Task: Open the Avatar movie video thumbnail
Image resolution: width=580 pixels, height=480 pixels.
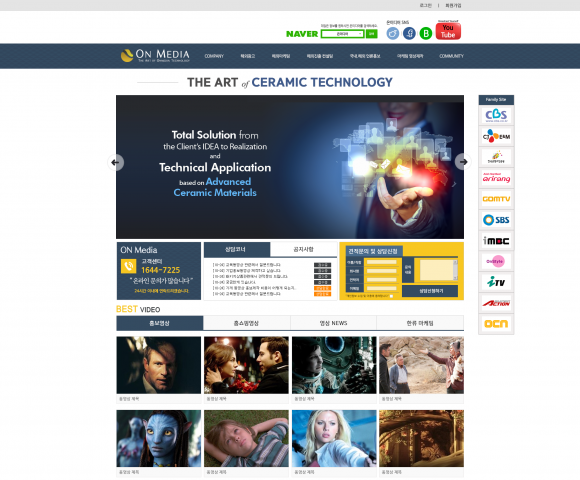Action: [159, 438]
